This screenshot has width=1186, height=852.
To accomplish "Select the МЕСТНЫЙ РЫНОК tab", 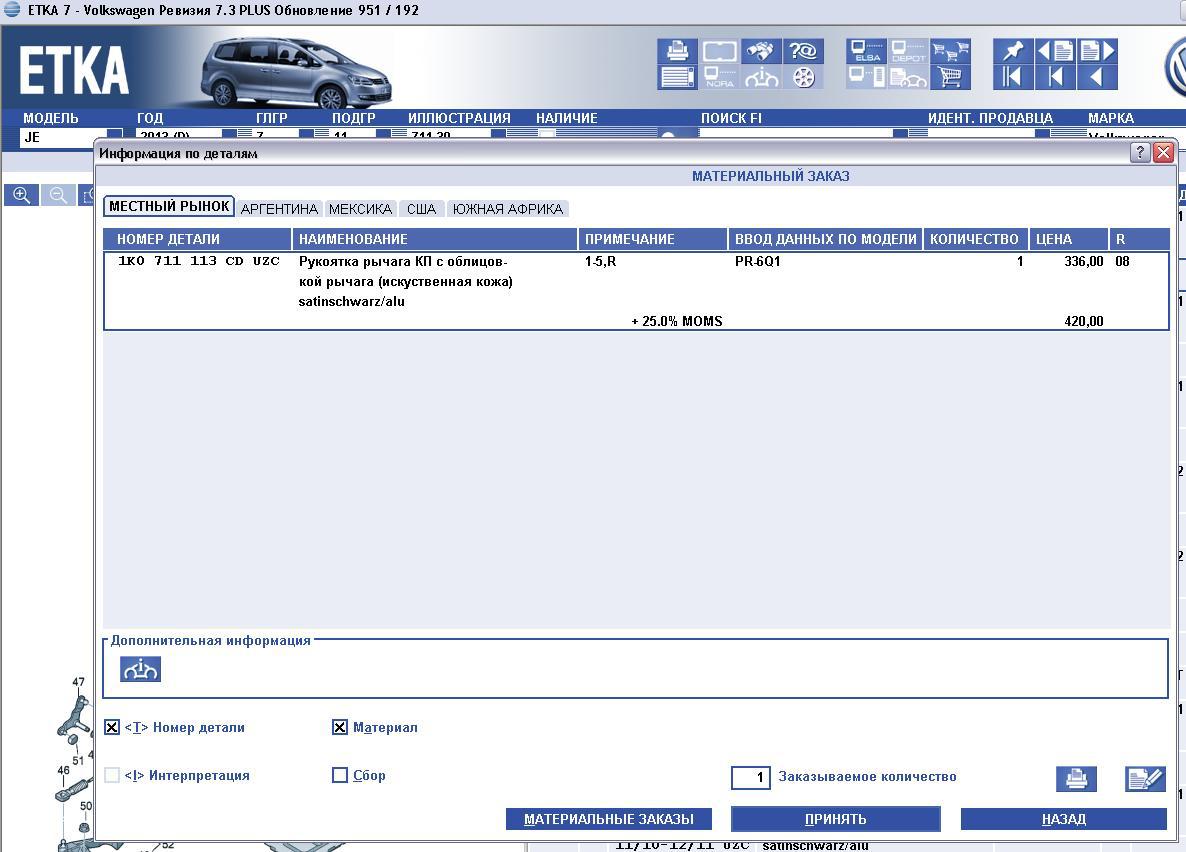I will (169, 207).
